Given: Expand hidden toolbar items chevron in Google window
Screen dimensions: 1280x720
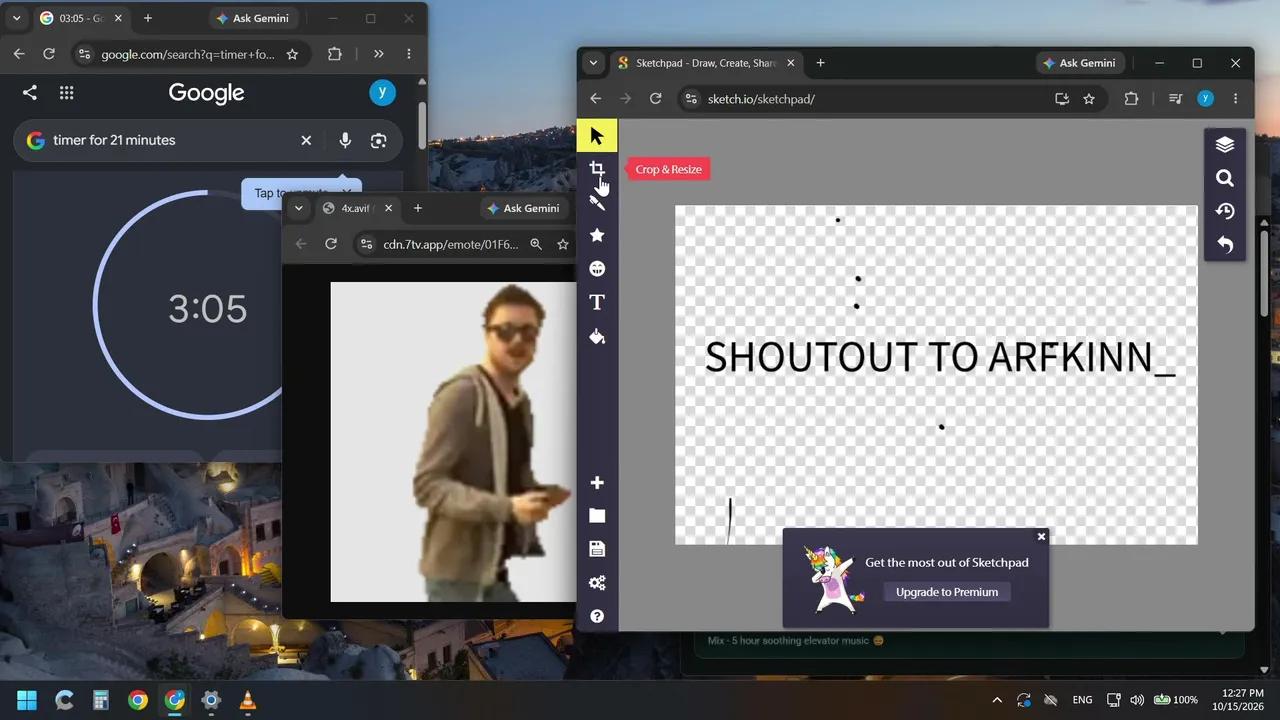Looking at the screenshot, I should (378, 54).
